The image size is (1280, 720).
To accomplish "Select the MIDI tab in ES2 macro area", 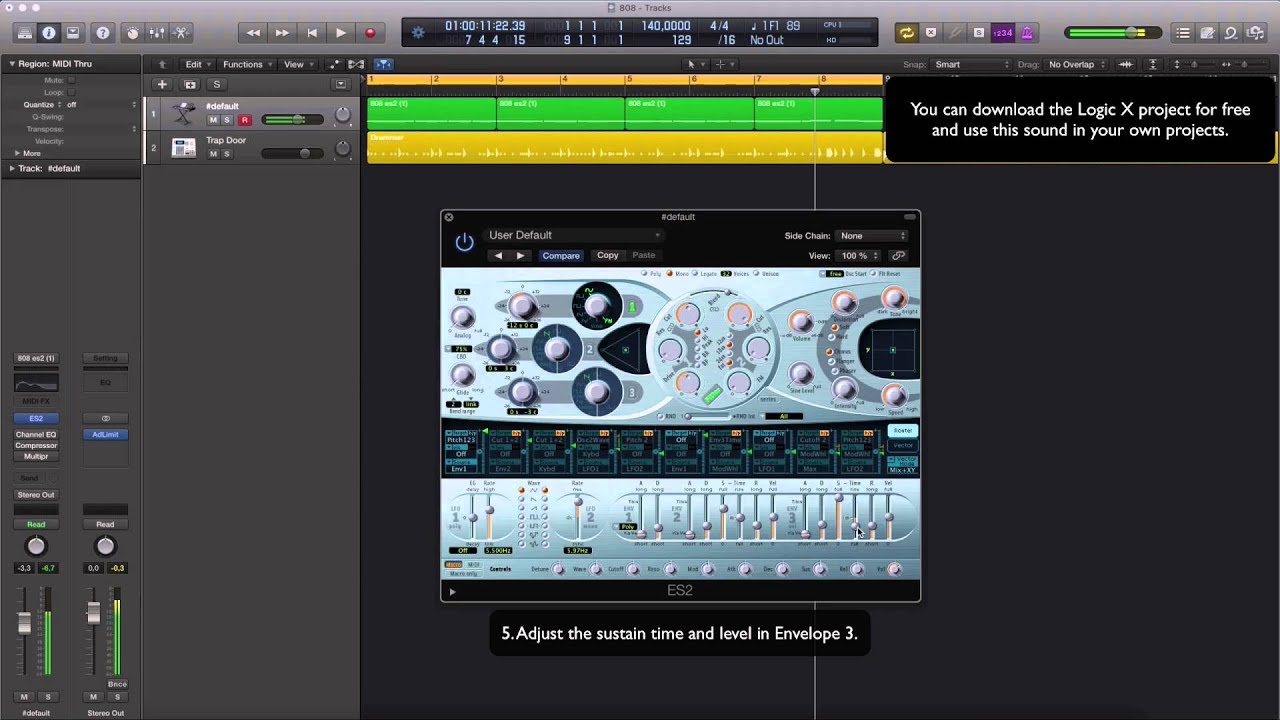I will (x=474, y=565).
